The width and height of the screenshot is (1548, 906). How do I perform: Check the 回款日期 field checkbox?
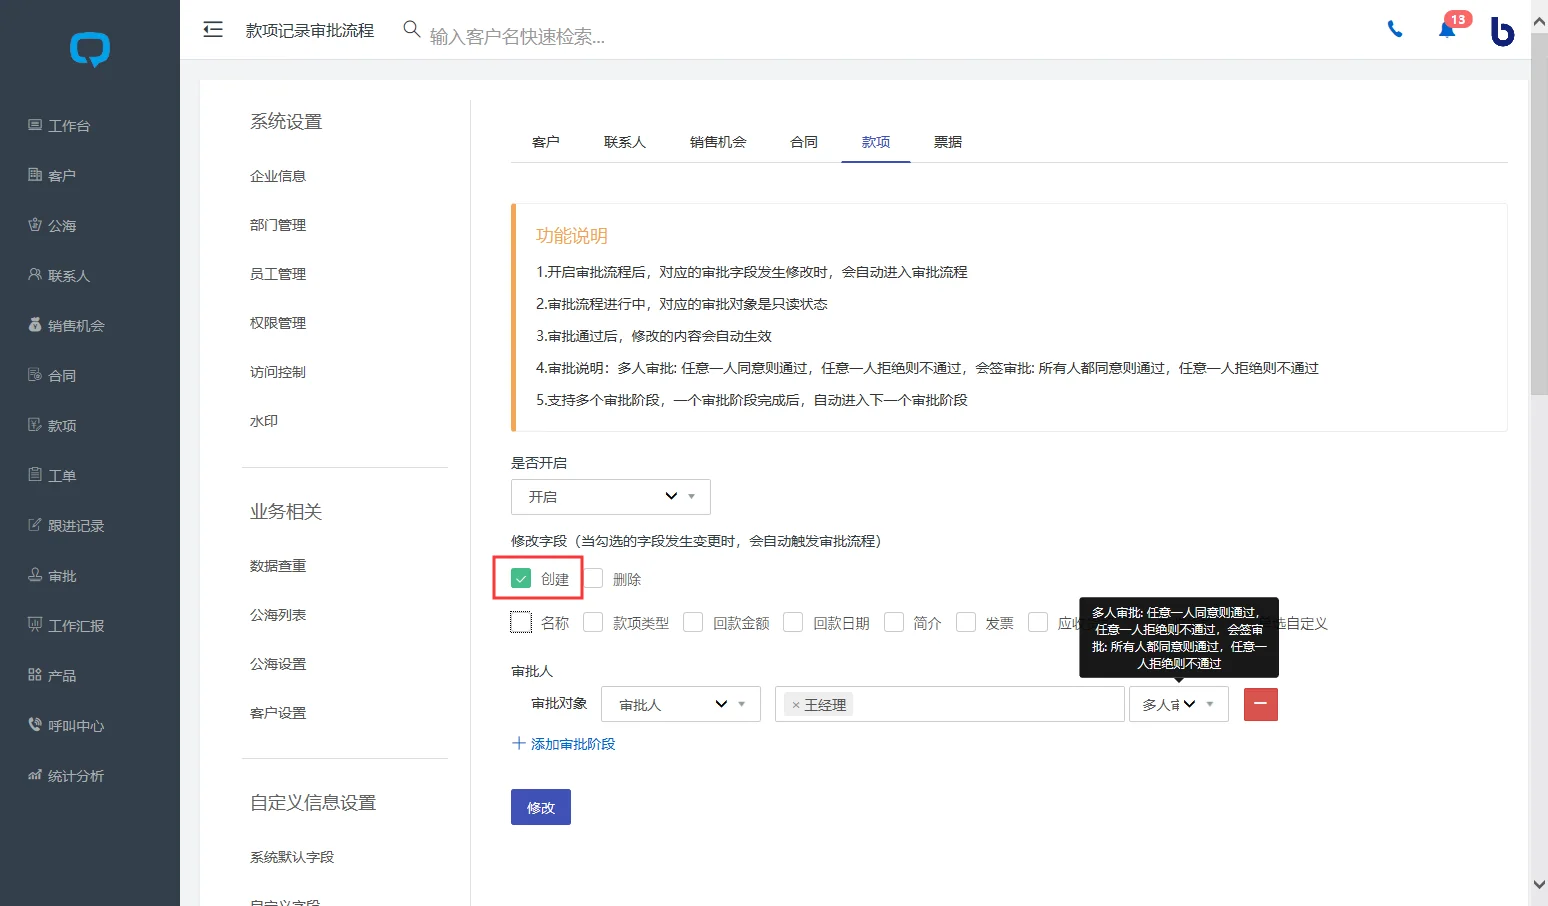(793, 622)
